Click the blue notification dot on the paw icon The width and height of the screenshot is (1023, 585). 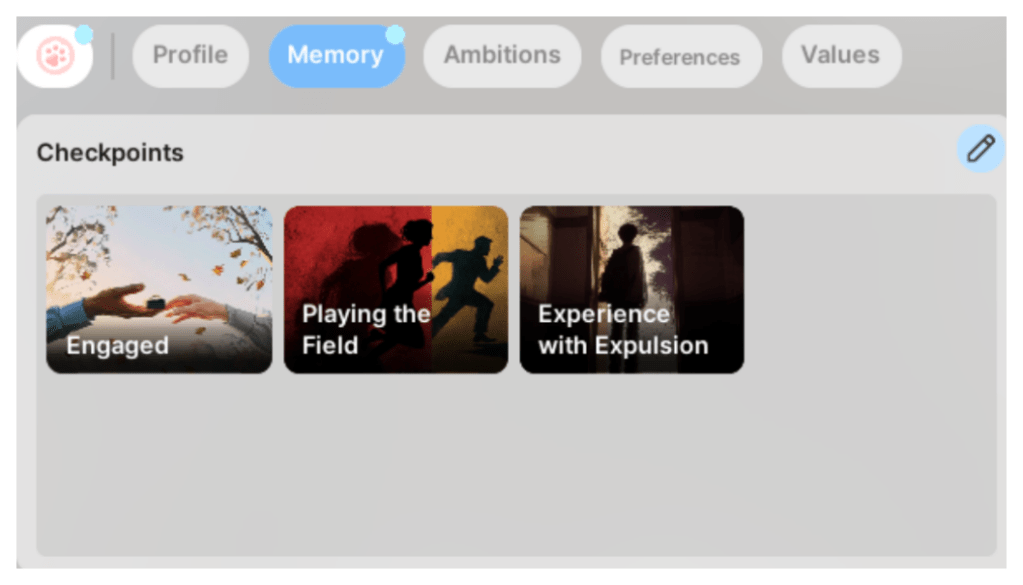[x=84, y=35]
